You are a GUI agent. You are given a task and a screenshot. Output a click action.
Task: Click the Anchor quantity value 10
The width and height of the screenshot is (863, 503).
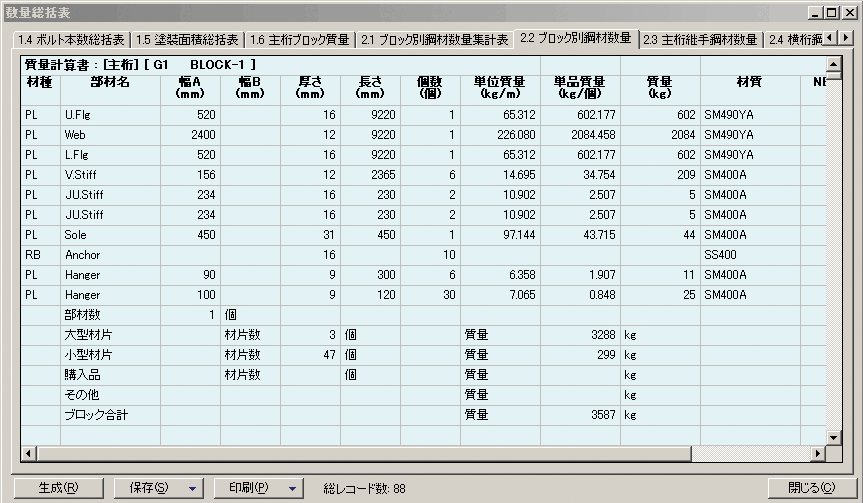click(x=430, y=255)
